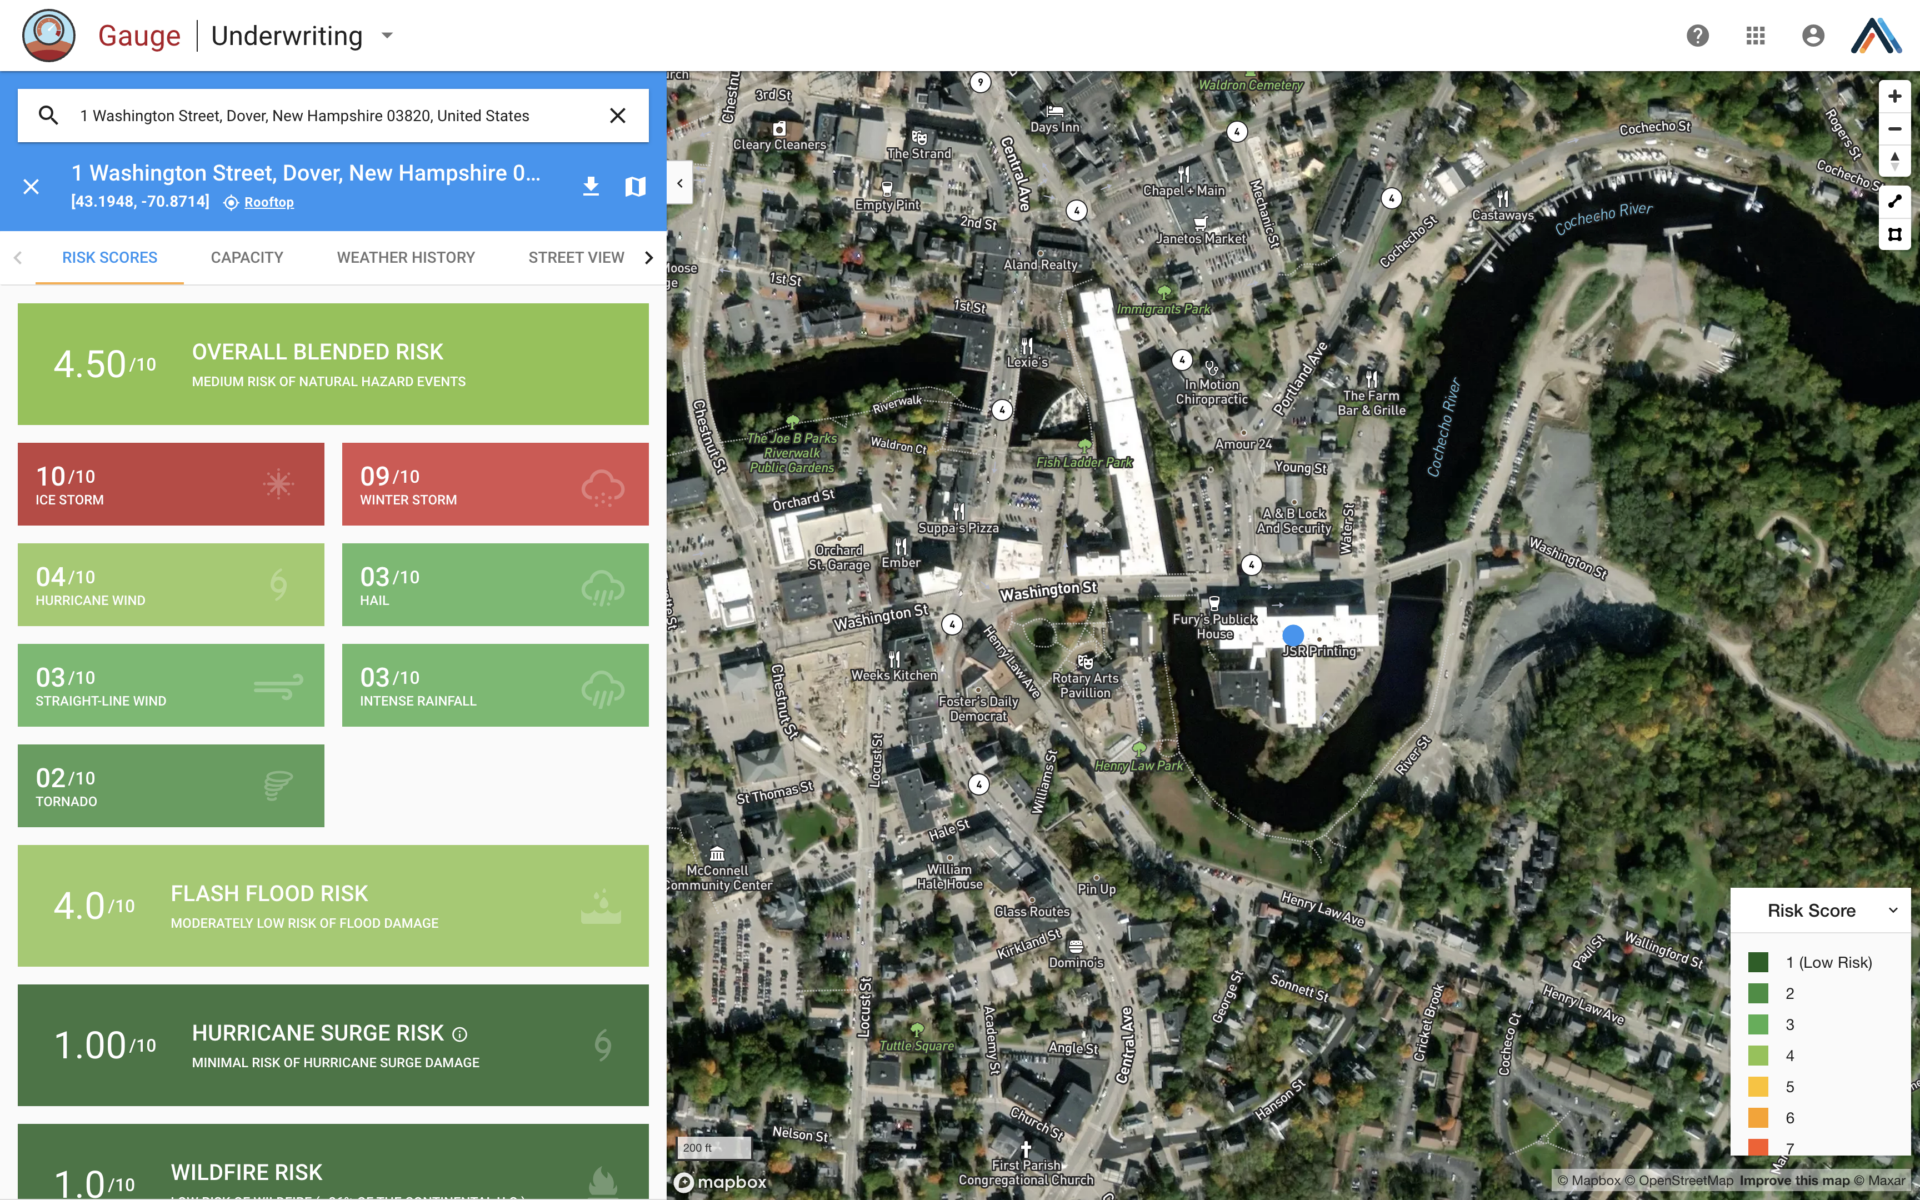Click the Henry Law Park map label
This screenshot has height=1200, width=1920.
pos(1139,766)
